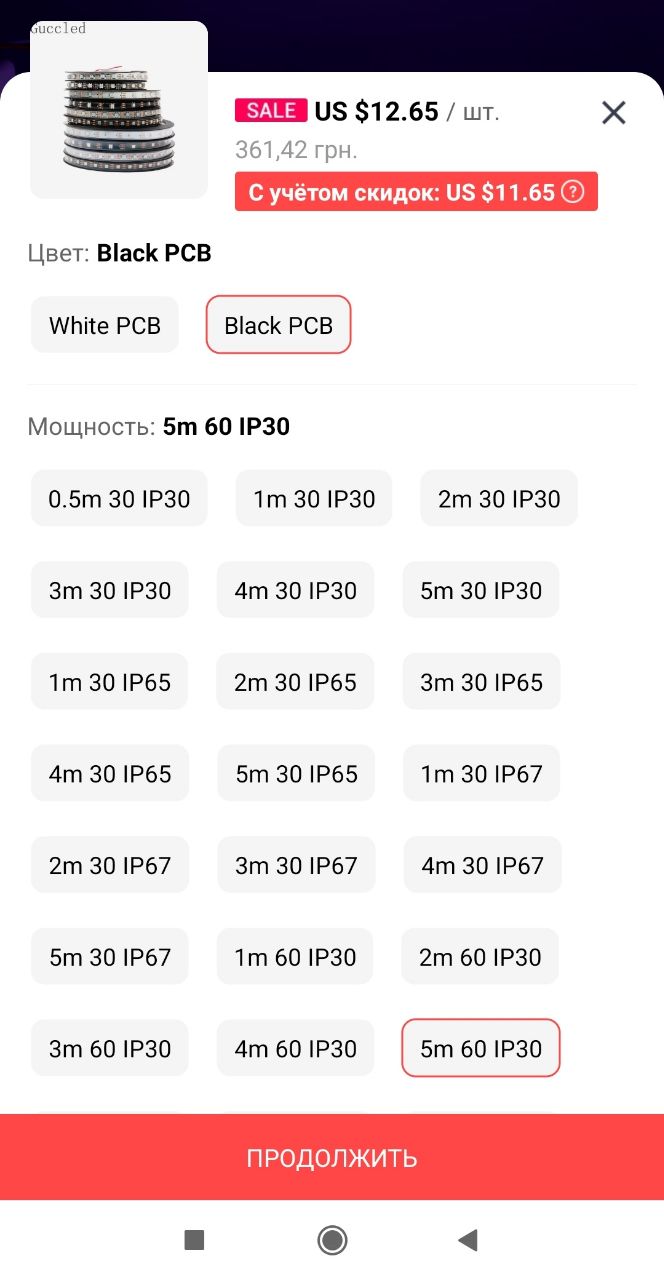Choose the 0.5m 30 IP30 variant
Image resolution: width=664 pixels, height=1280 pixels.
tap(119, 498)
